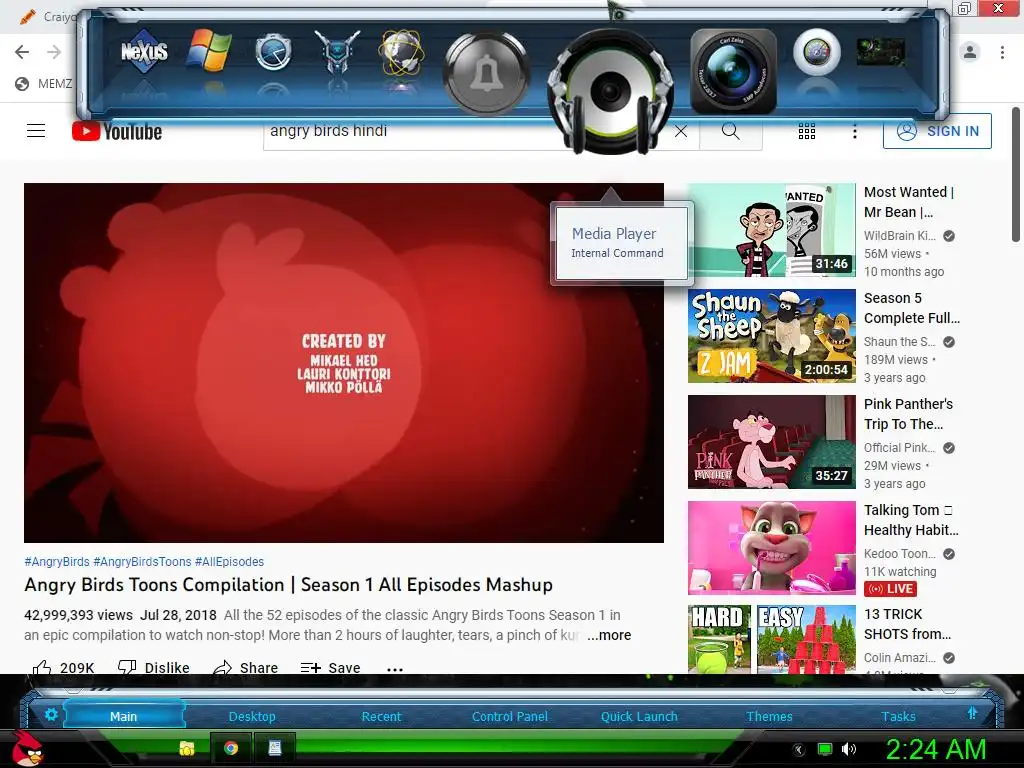Open the YouTube apps grid icon

(x=807, y=131)
